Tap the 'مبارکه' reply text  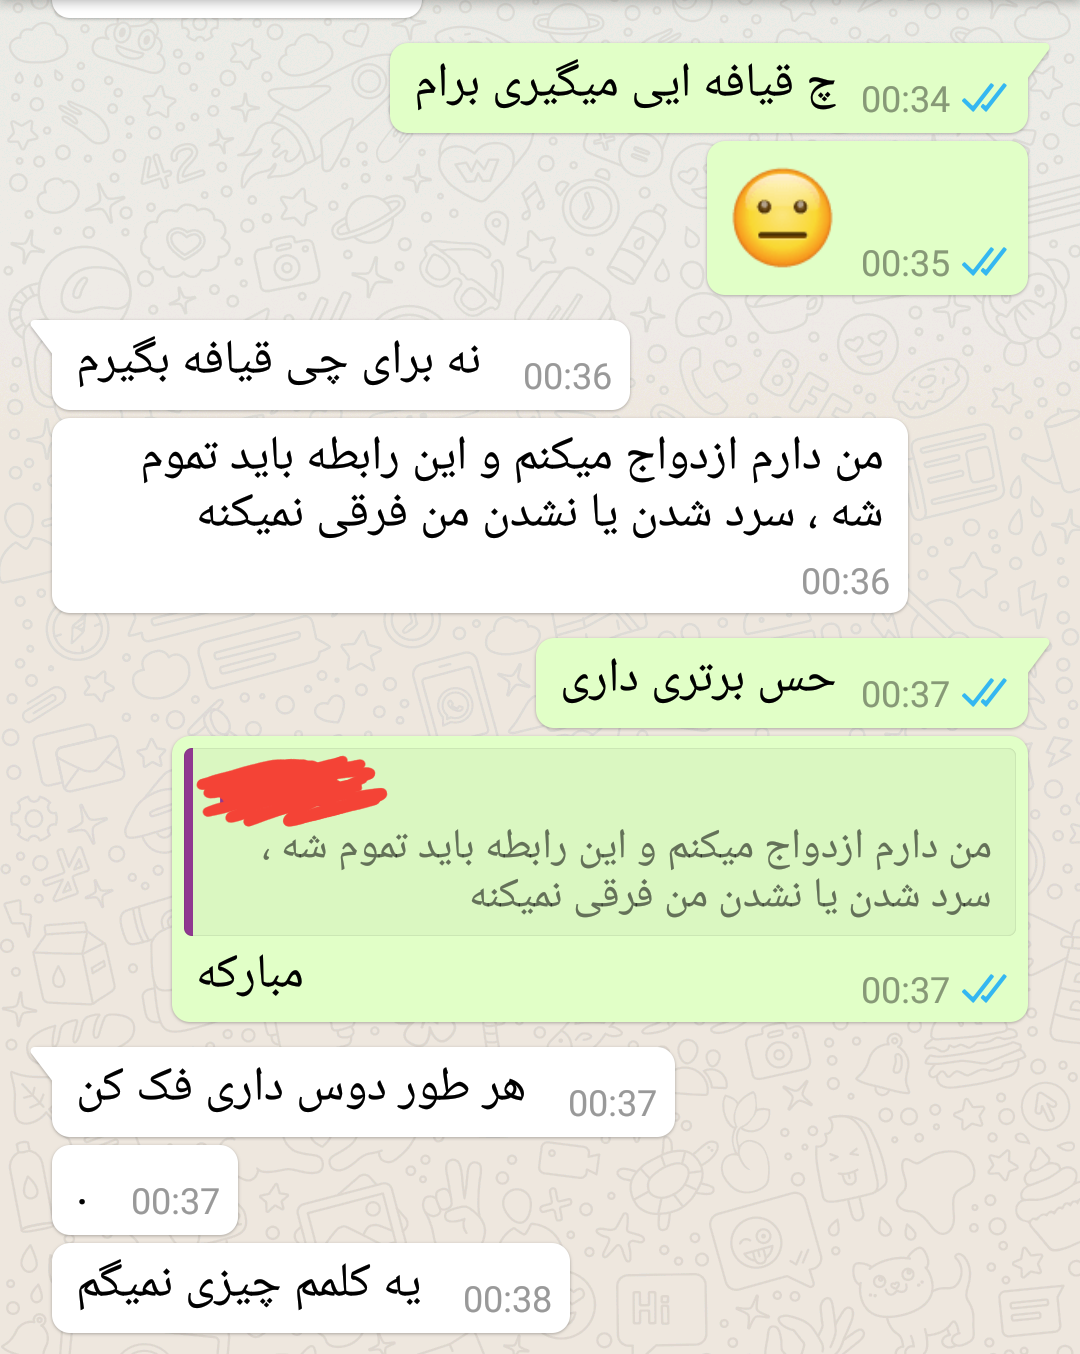pyautogui.click(x=250, y=975)
